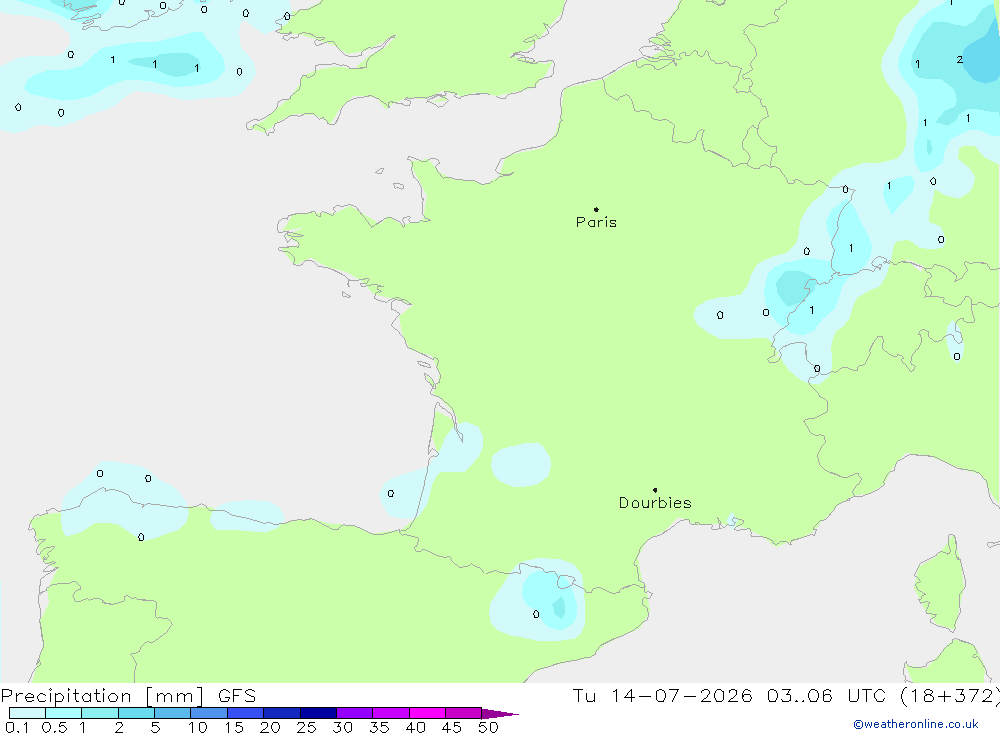Click the Dourbies location dot marker

coord(655,490)
